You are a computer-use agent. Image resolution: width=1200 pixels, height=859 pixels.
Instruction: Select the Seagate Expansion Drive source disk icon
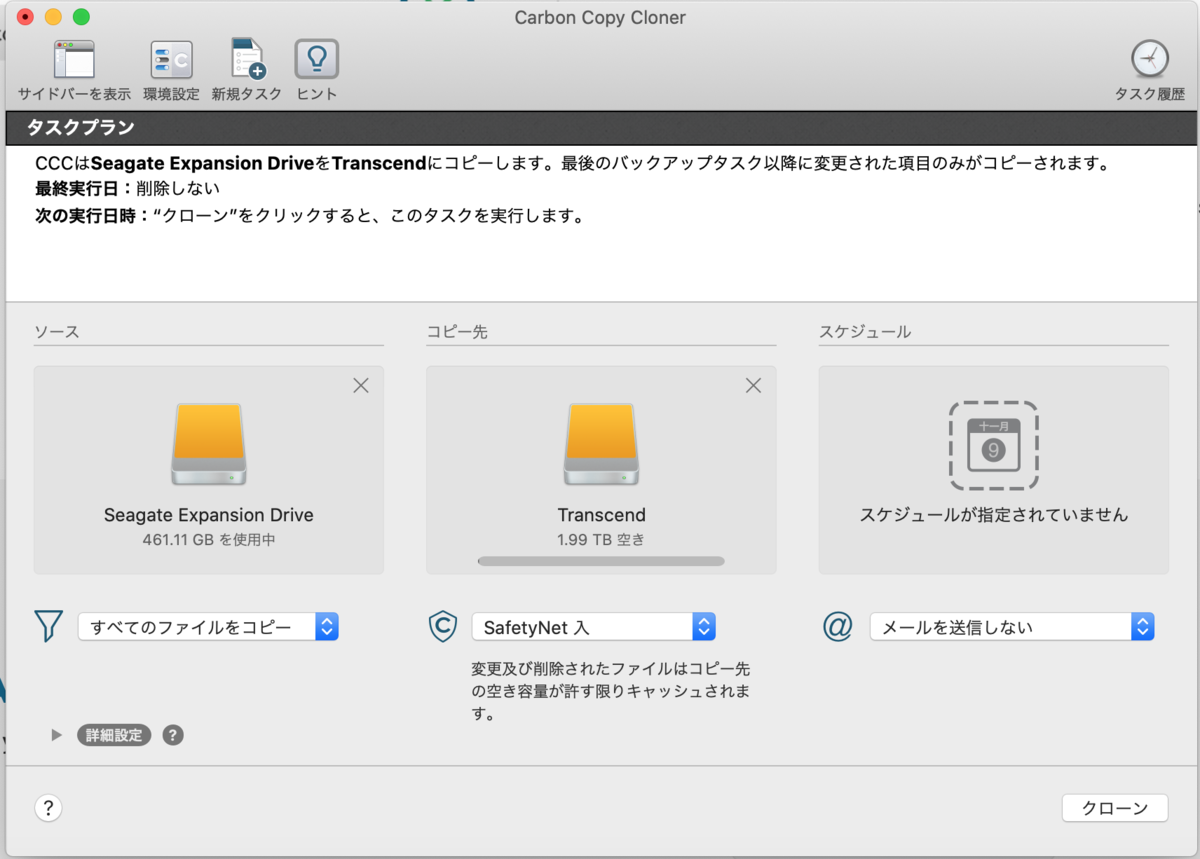(208, 444)
